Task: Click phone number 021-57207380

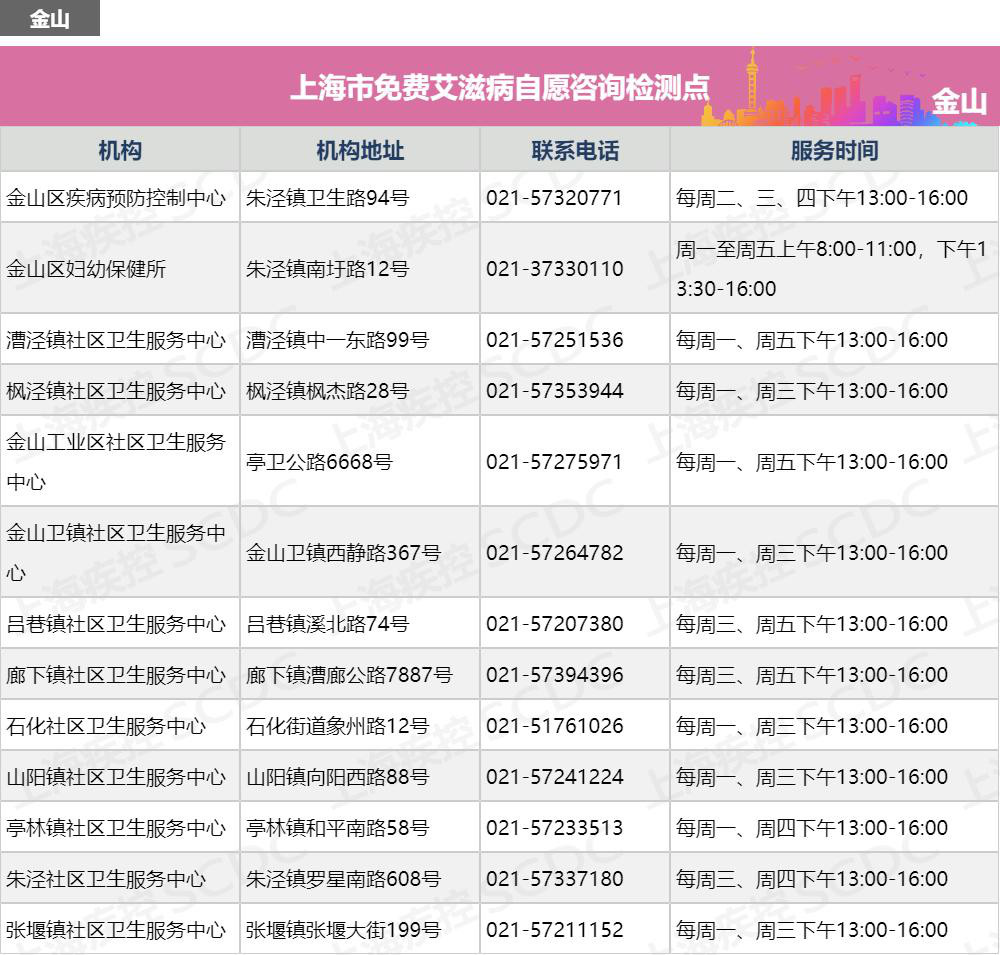Action: pyautogui.click(x=554, y=624)
